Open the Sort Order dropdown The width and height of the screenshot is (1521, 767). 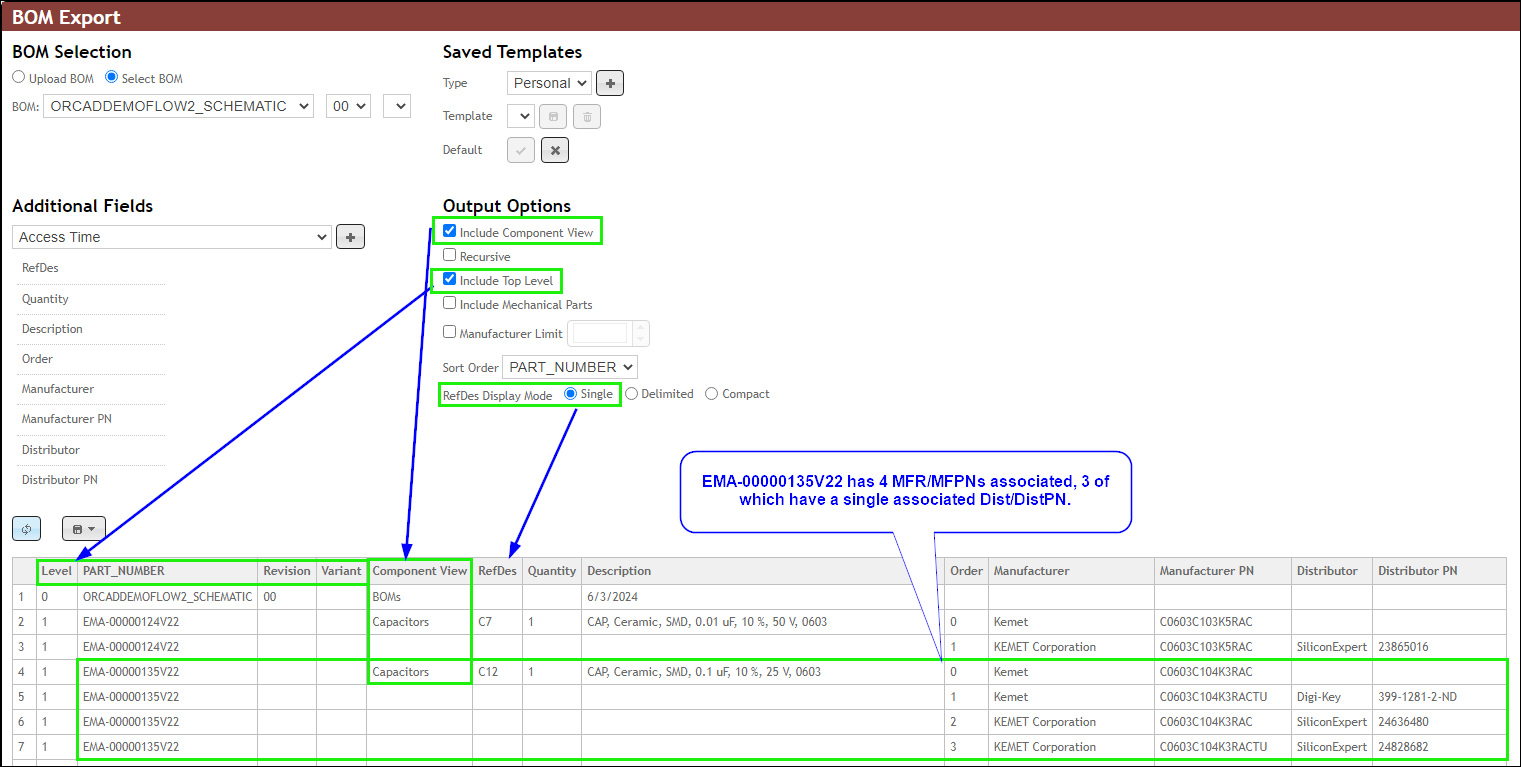569,366
